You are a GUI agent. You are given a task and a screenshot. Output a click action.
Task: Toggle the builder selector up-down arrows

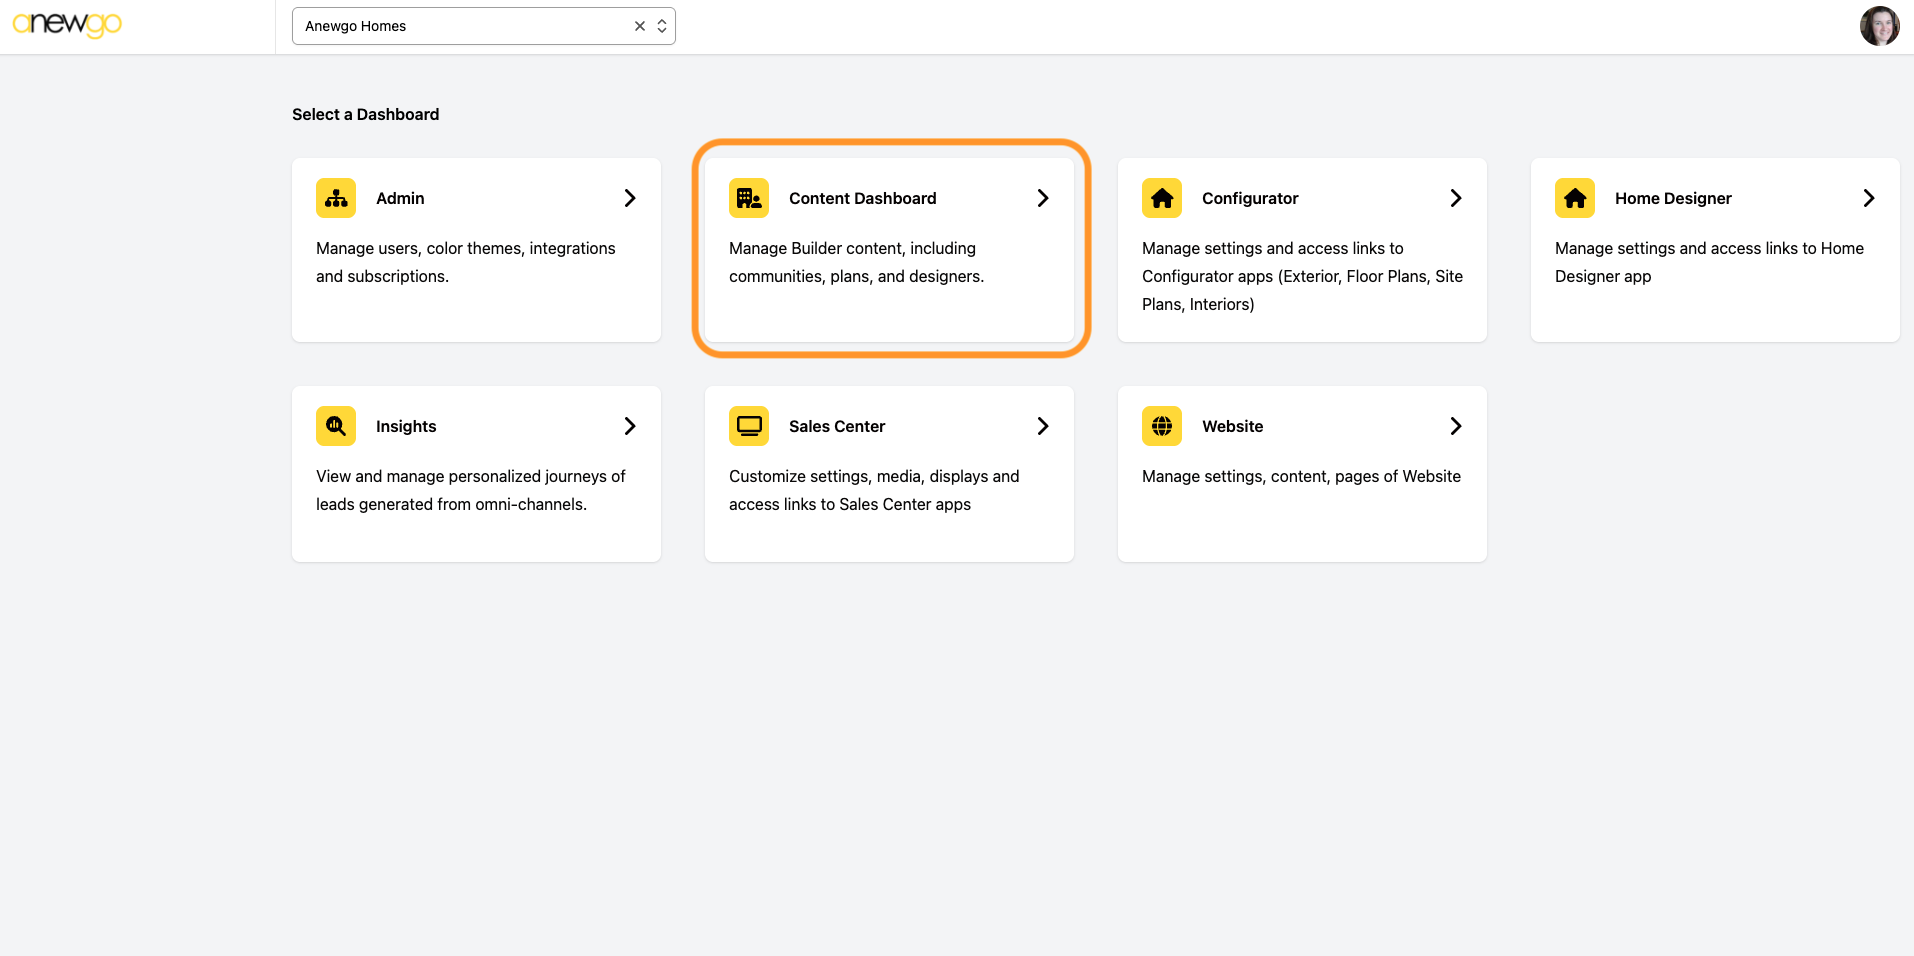coord(662,26)
